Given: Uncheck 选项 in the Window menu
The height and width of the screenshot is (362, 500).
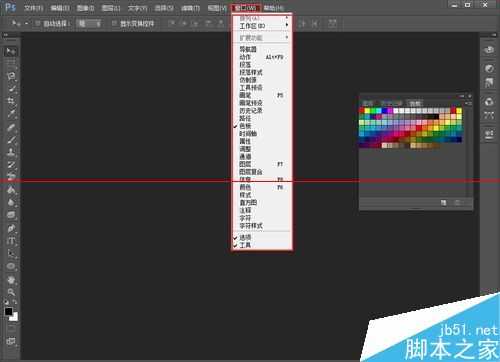Looking at the screenshot, I should coord(262,237).
